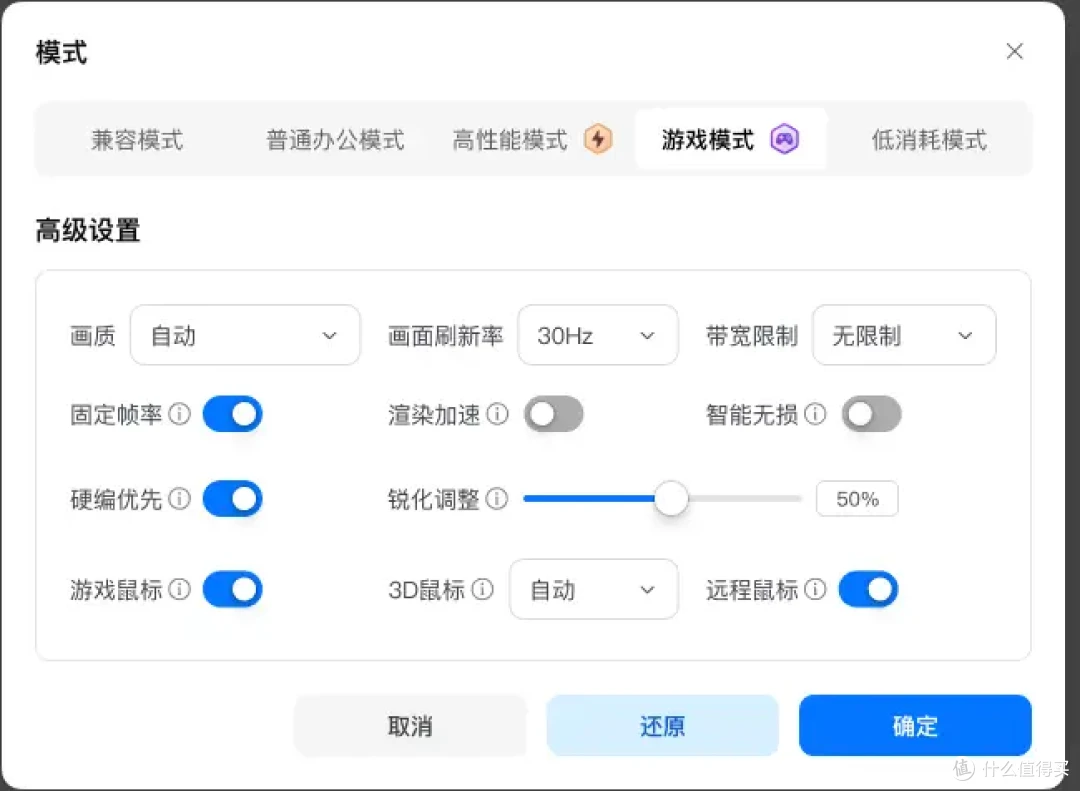Click the 锐化调整 slider handle
The image size is (1080, 791).
[x=671, y=498]
